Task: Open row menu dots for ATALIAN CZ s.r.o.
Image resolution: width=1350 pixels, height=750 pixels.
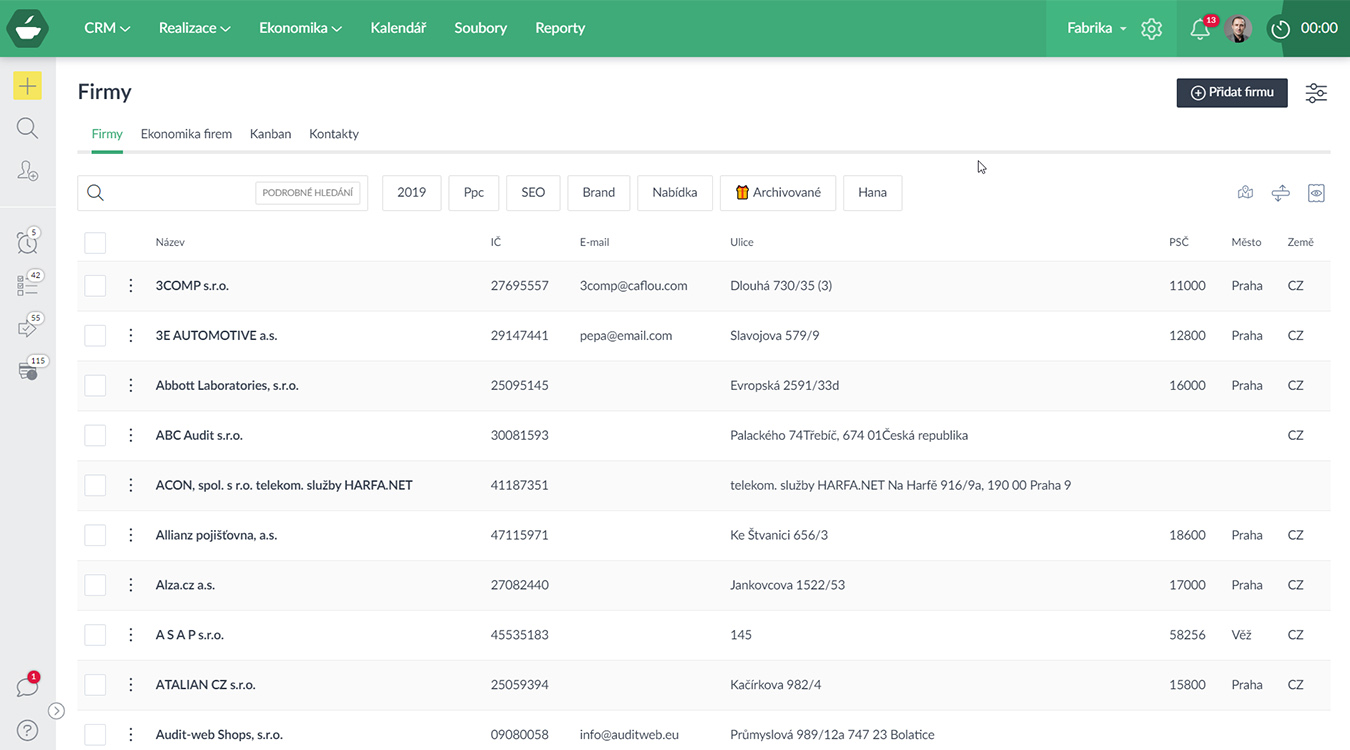Action: tap(131, 686)
